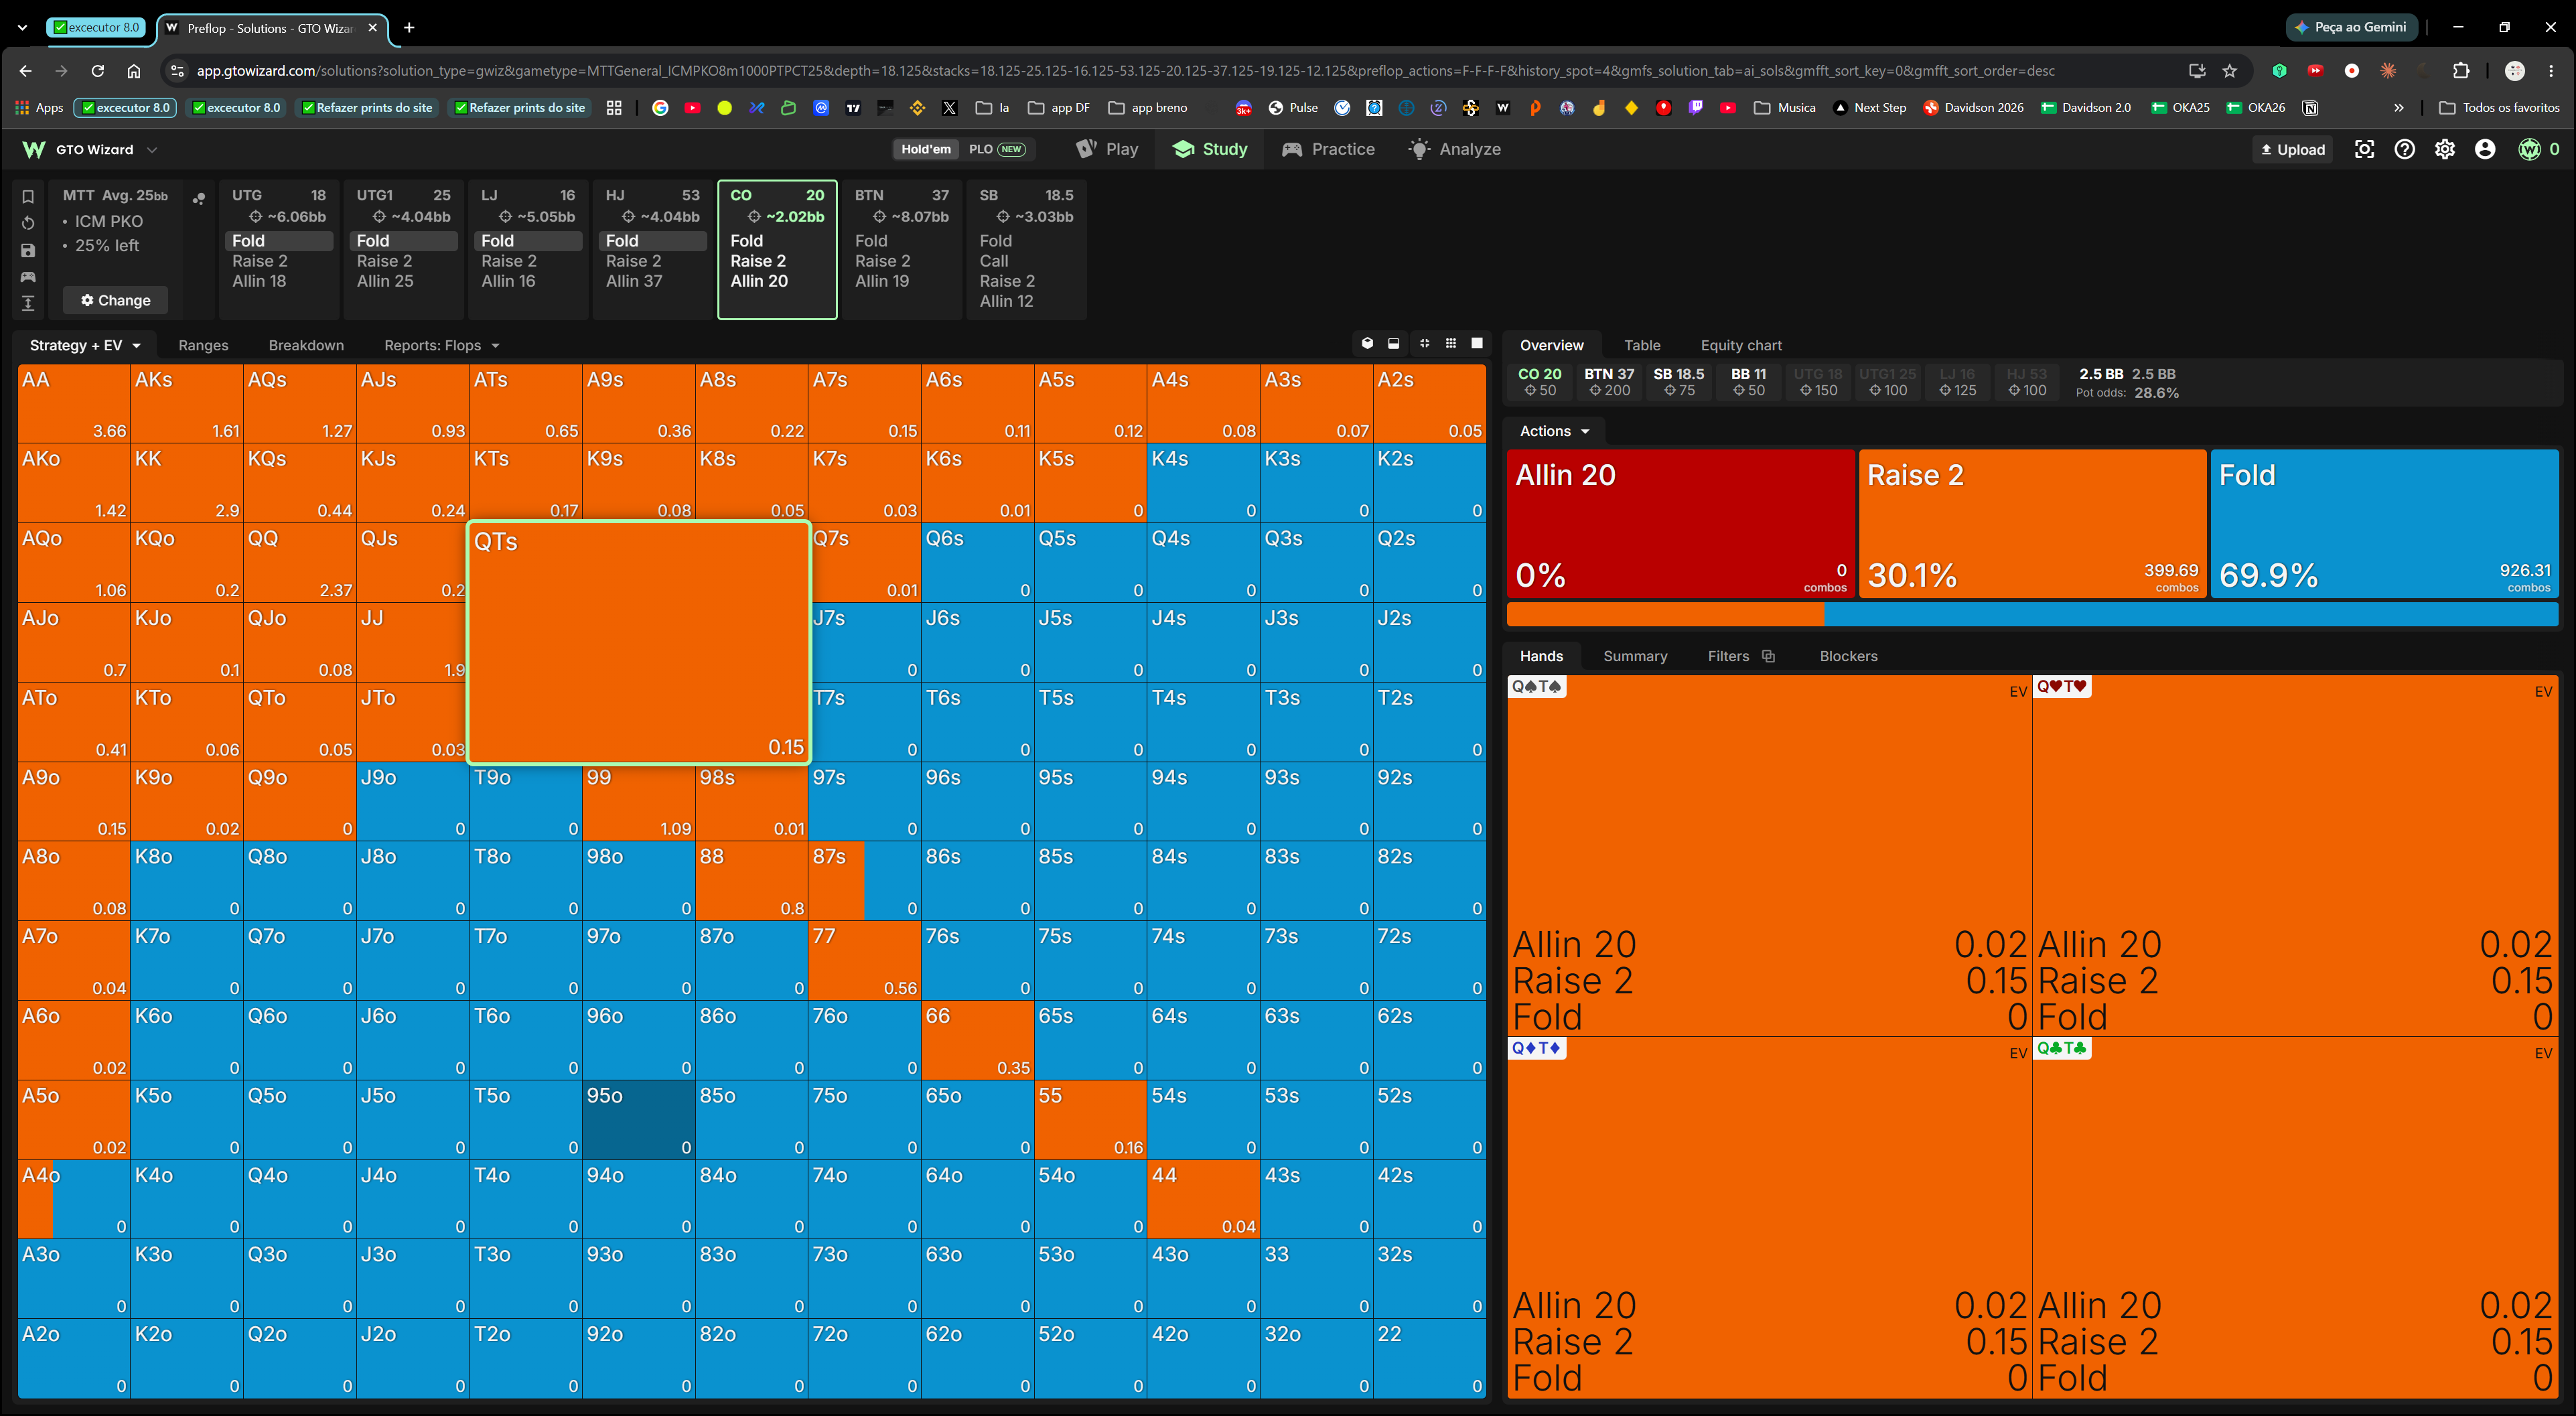Show more bookmarks via double-chevron

click(x=2399, y=107)
